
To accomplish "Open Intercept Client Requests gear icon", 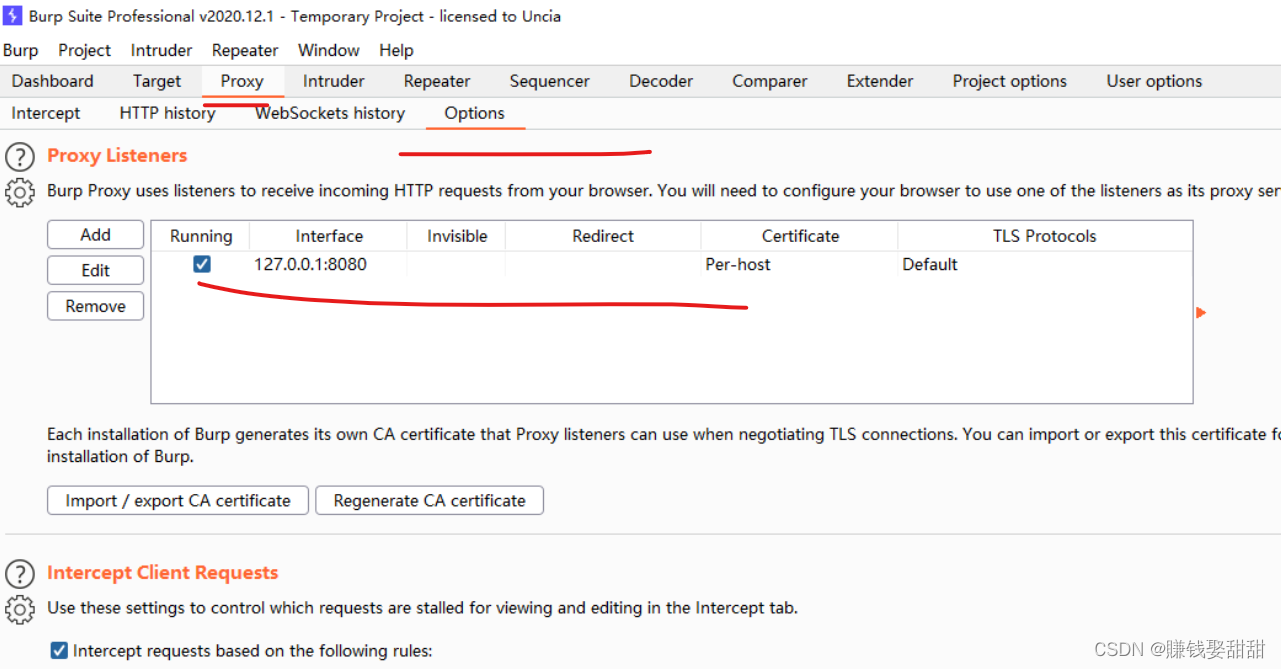I will coord(20,609).
